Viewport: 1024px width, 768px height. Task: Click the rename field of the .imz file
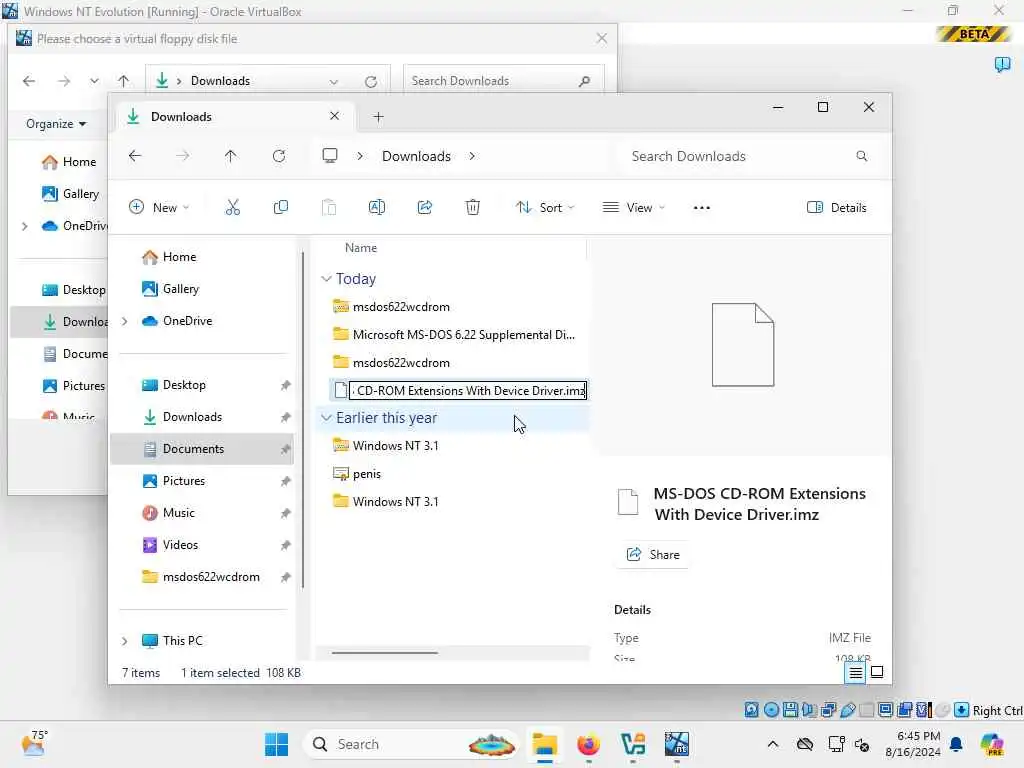(x=468, y=391)
